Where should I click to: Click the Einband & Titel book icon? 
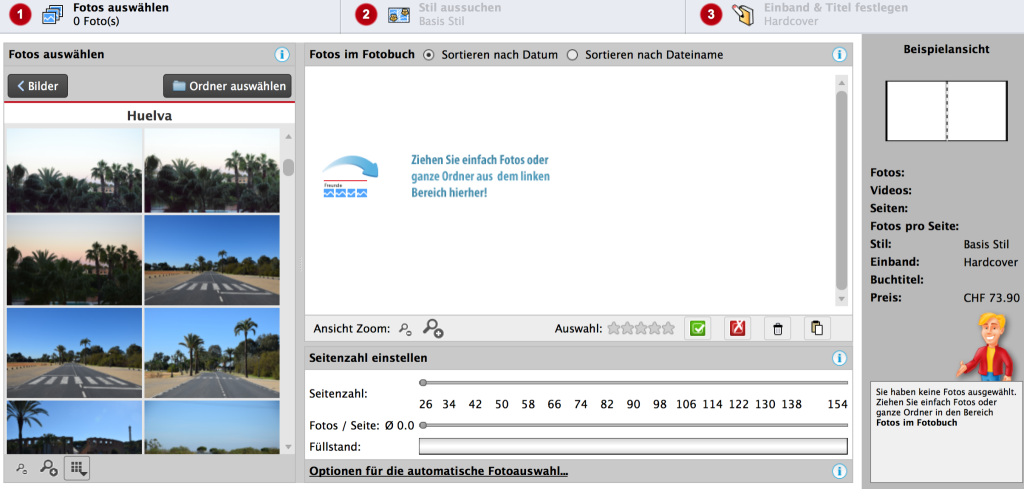tap(743, 14)
